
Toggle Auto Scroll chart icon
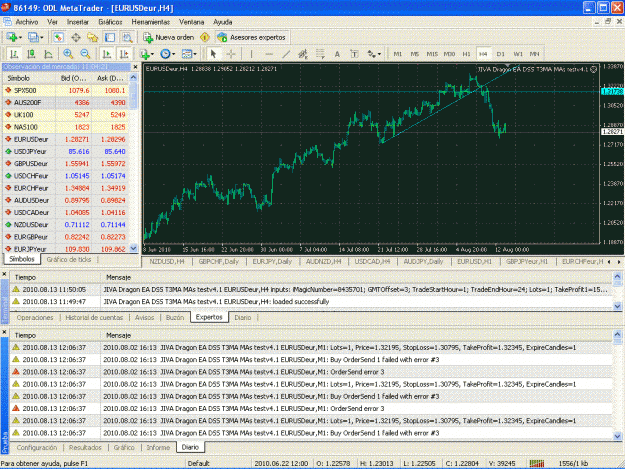tap(107, 54)
